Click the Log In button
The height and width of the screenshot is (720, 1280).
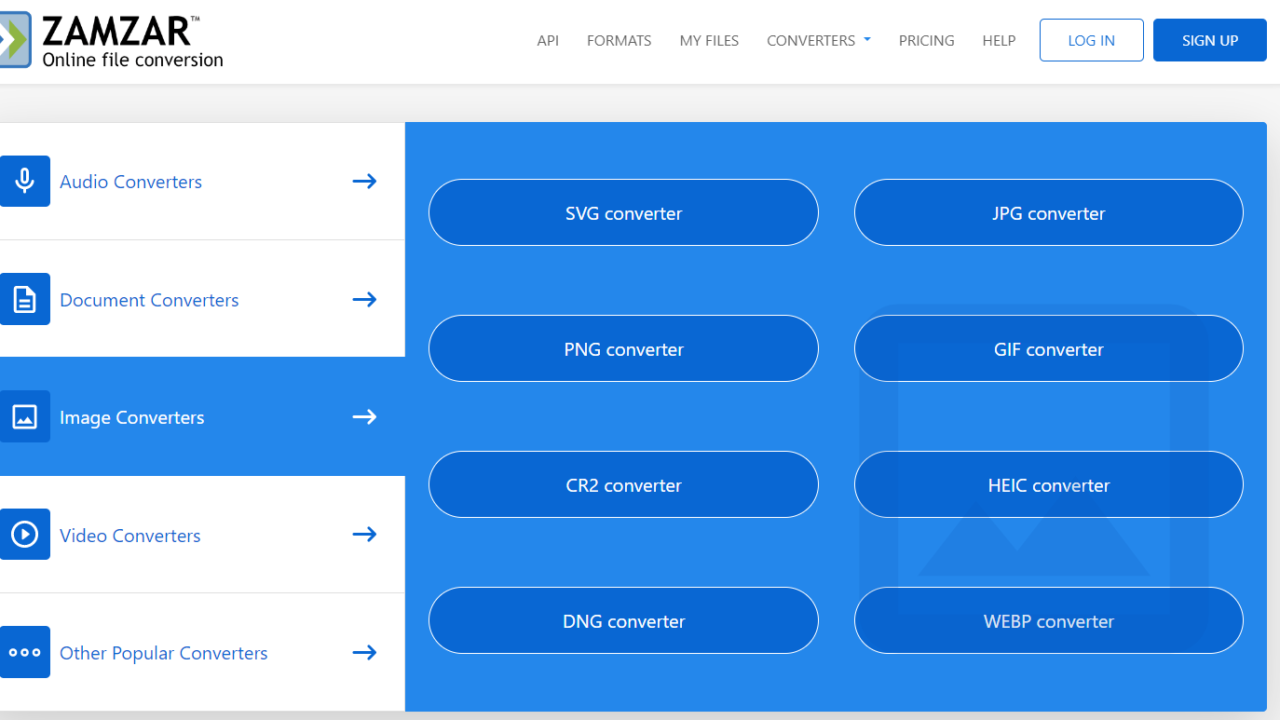tap(1091, 40)
